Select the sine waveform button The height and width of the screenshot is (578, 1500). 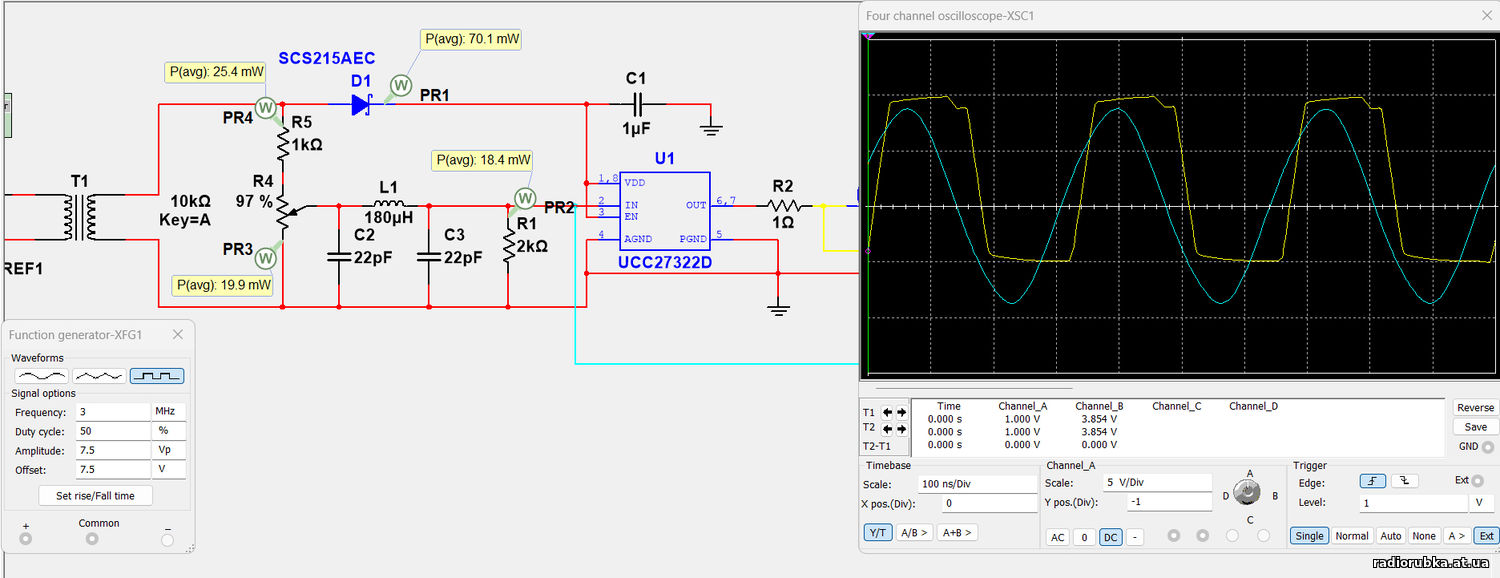tap(41, 375)
